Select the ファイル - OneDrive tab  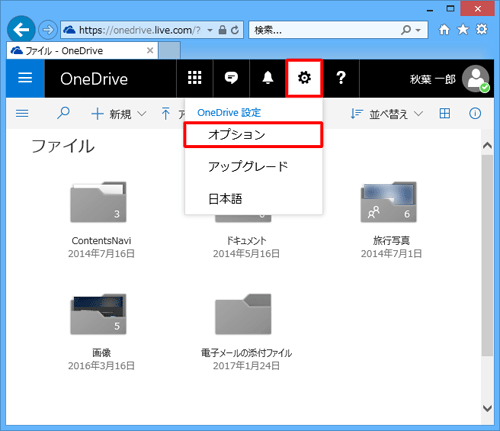click(82, 51)
